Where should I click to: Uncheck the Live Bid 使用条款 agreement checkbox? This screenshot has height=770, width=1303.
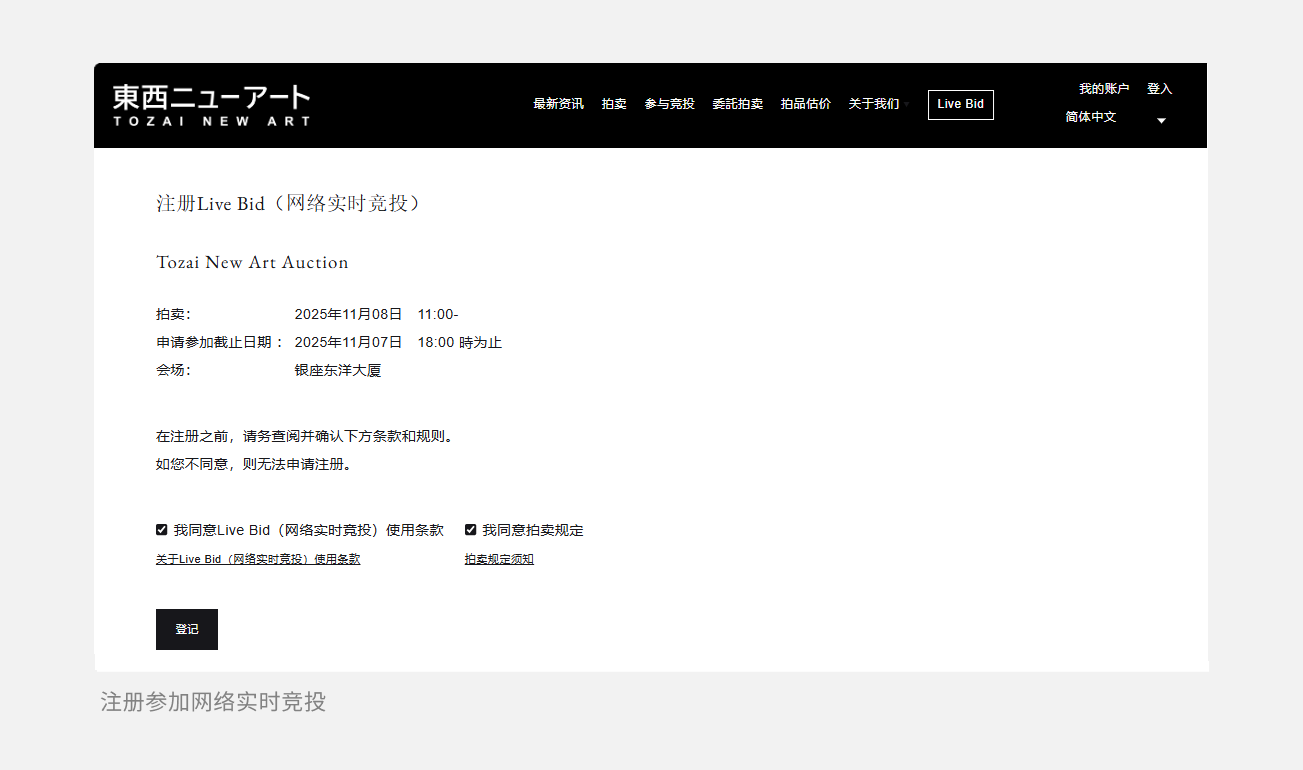(x=162, y=530)
